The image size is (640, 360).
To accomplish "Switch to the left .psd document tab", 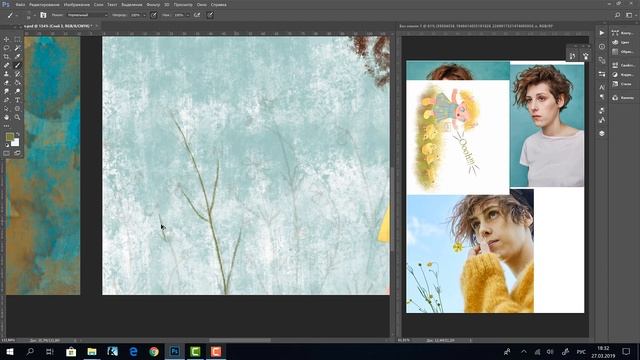I will (57, 26).
